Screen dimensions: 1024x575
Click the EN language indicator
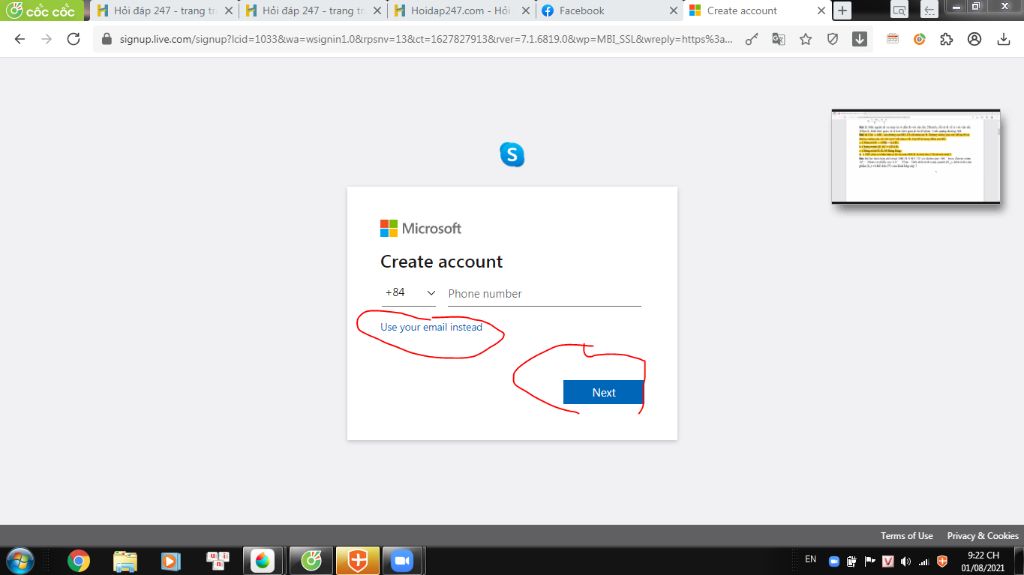[810, 559]
